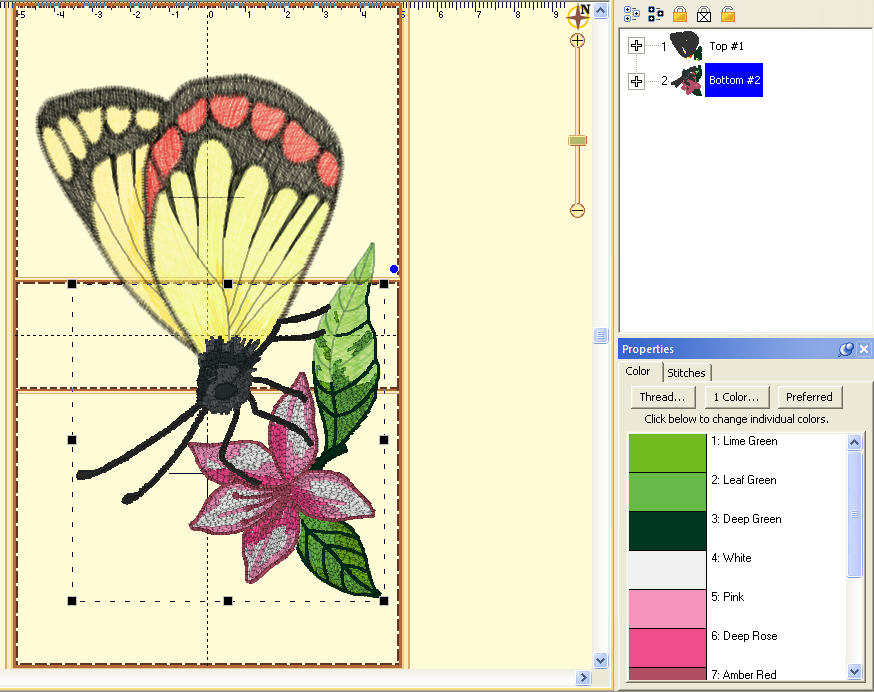This screenshot has height=692, width=874.
Task: Click the zoom out minus icon
Action: [577, 210]
